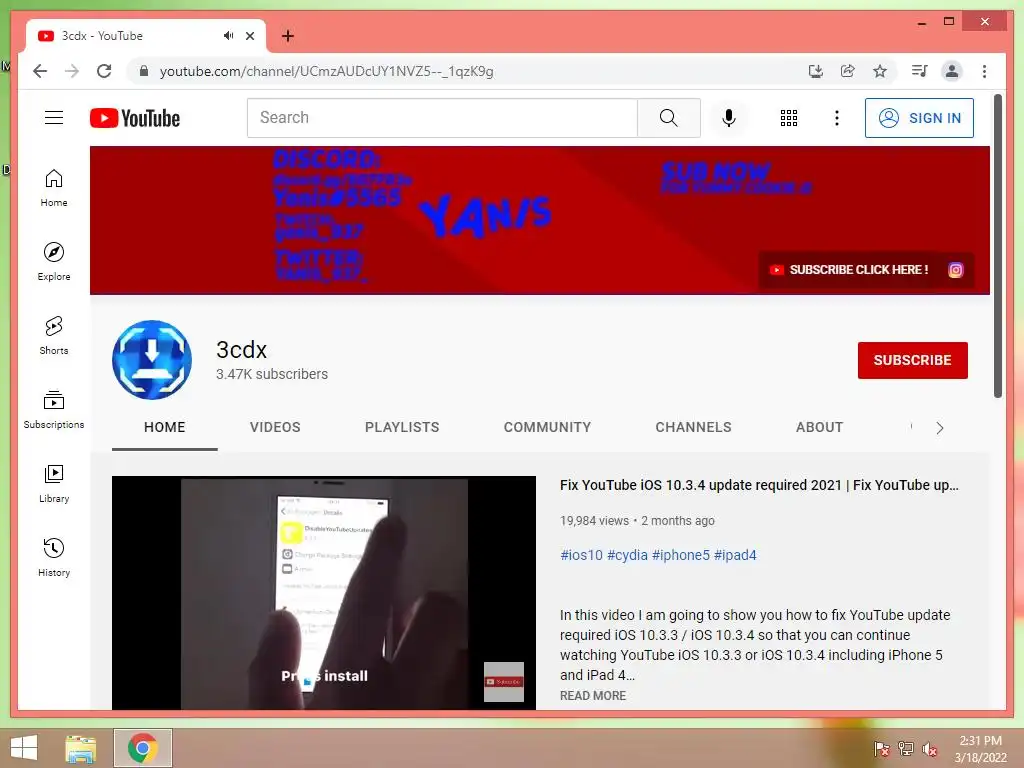Click the 19,984 views text
This screenshot has height=768, width=1024.
pyautogui.click(x=594, y=520)
